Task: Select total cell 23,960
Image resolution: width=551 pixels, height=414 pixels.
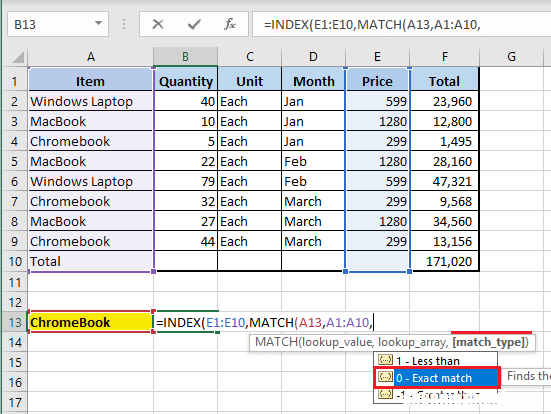Action: (x=444, y=101)
